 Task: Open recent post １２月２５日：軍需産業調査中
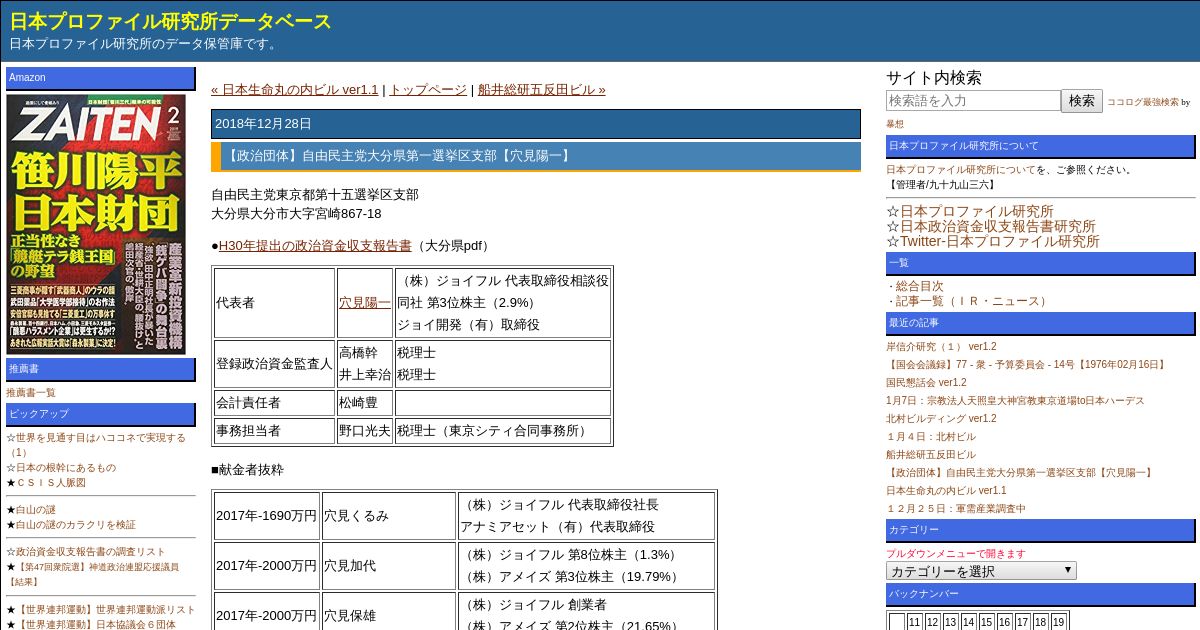click(x=956, y=509)
